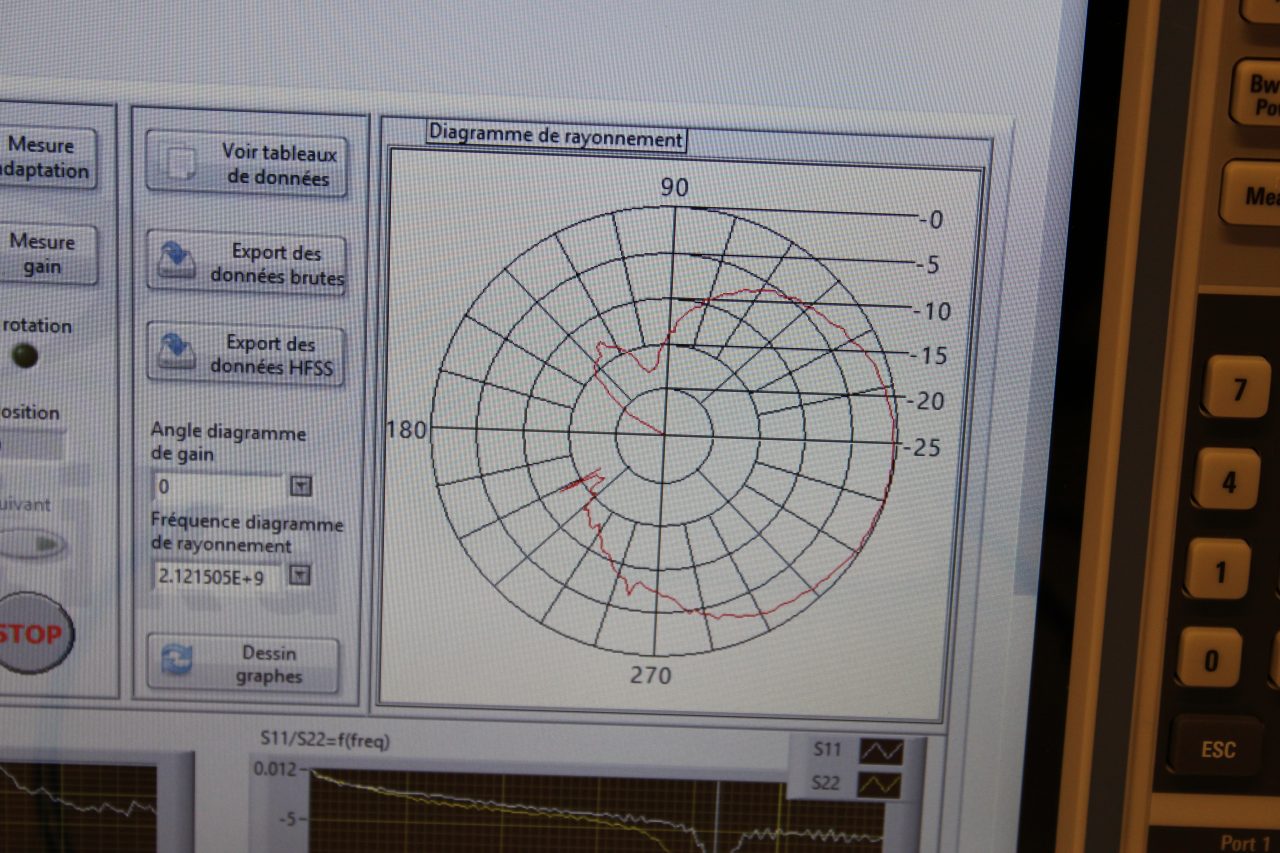Click the center of the polar radiation plot
Viewport: 1280px width, 853px height.
664,434
